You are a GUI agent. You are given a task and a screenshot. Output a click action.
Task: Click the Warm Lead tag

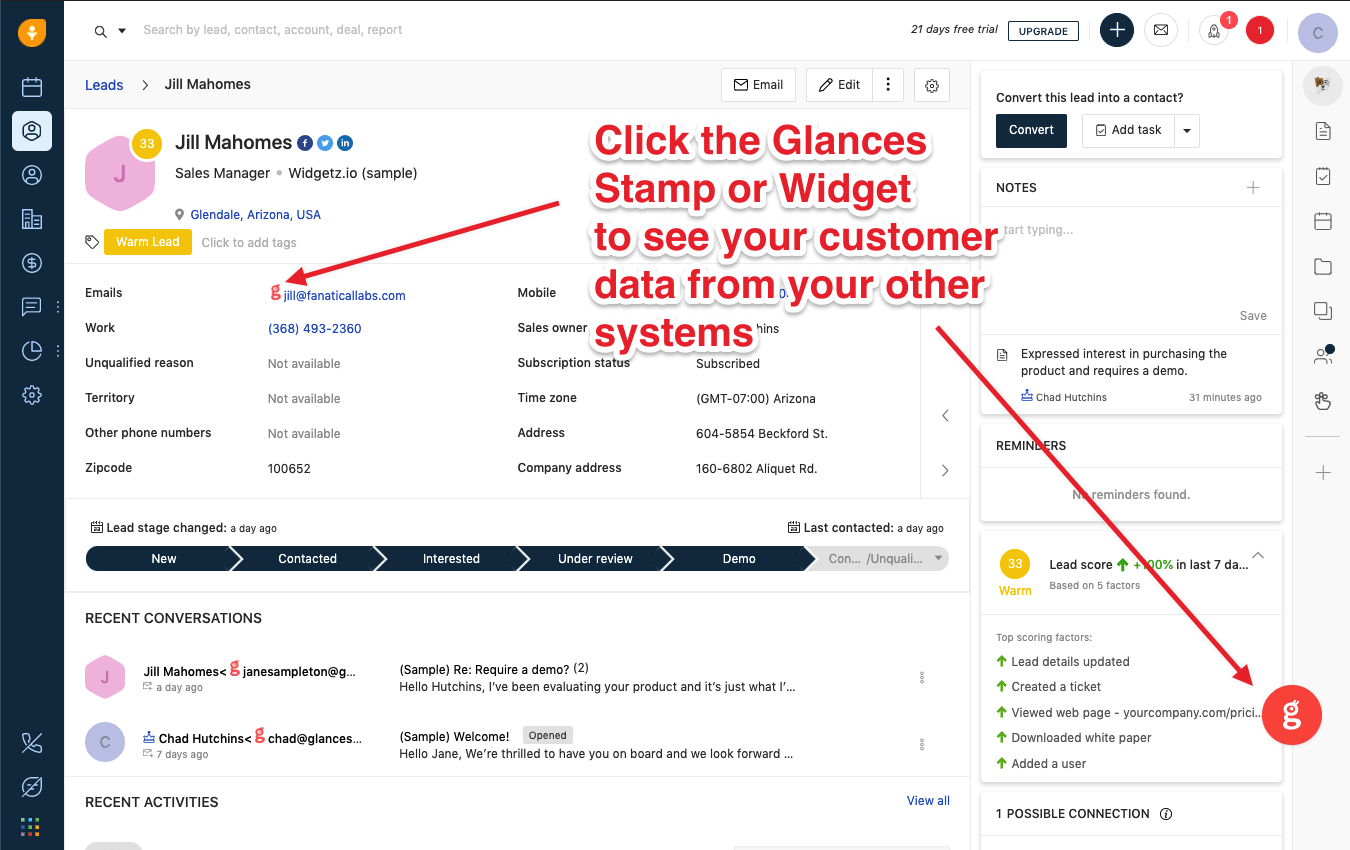click(148, 242)
